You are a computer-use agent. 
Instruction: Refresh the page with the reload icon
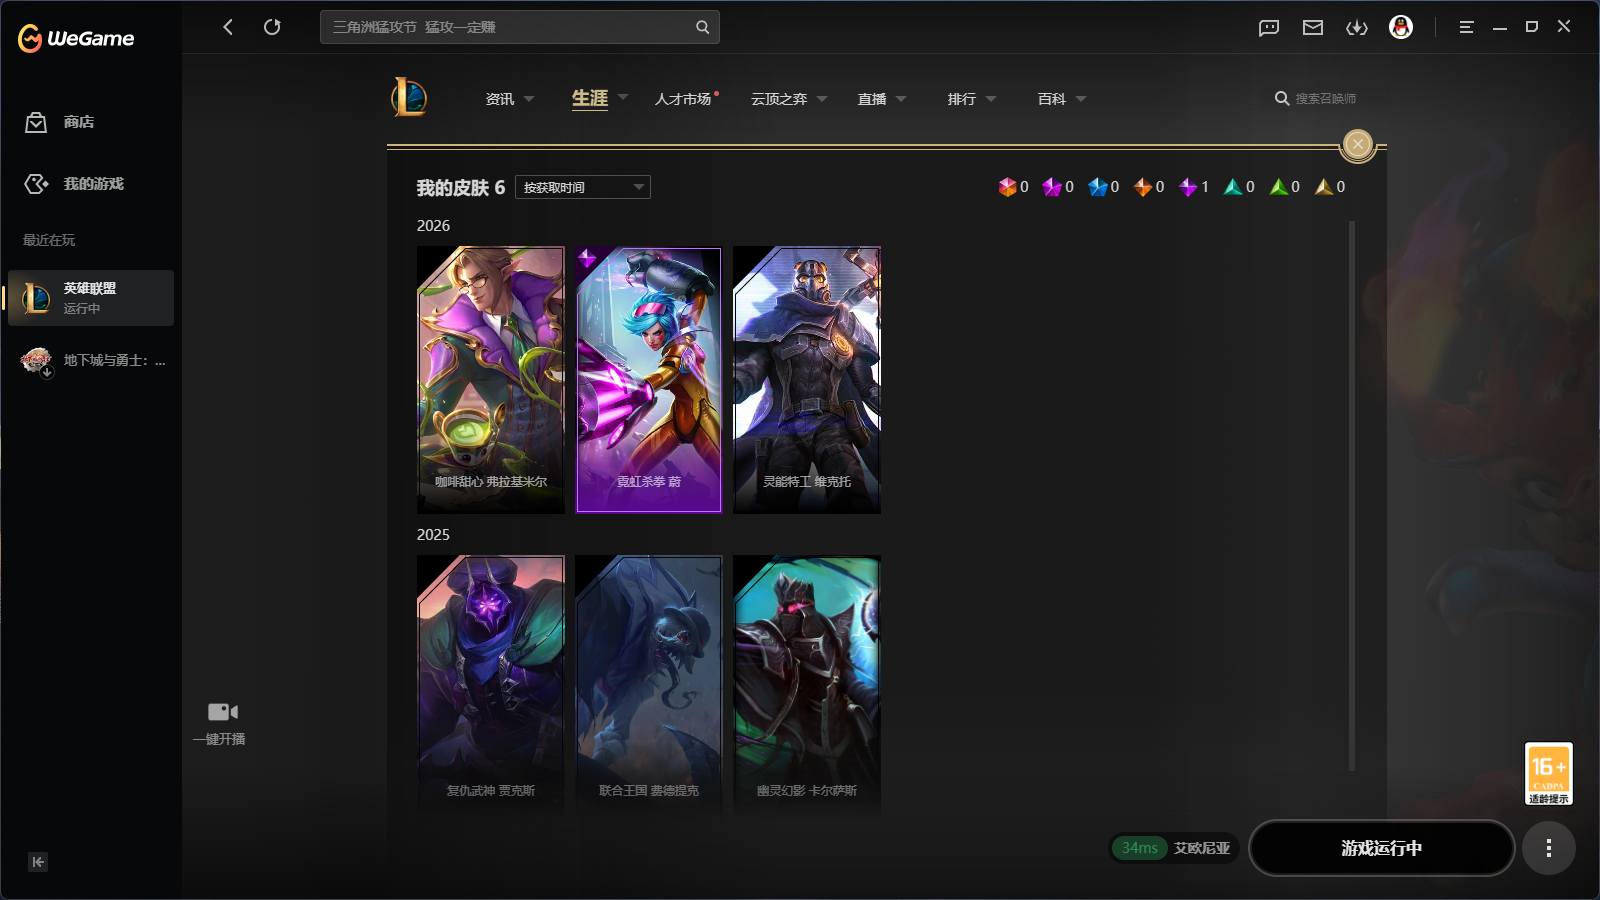point(272,27)
